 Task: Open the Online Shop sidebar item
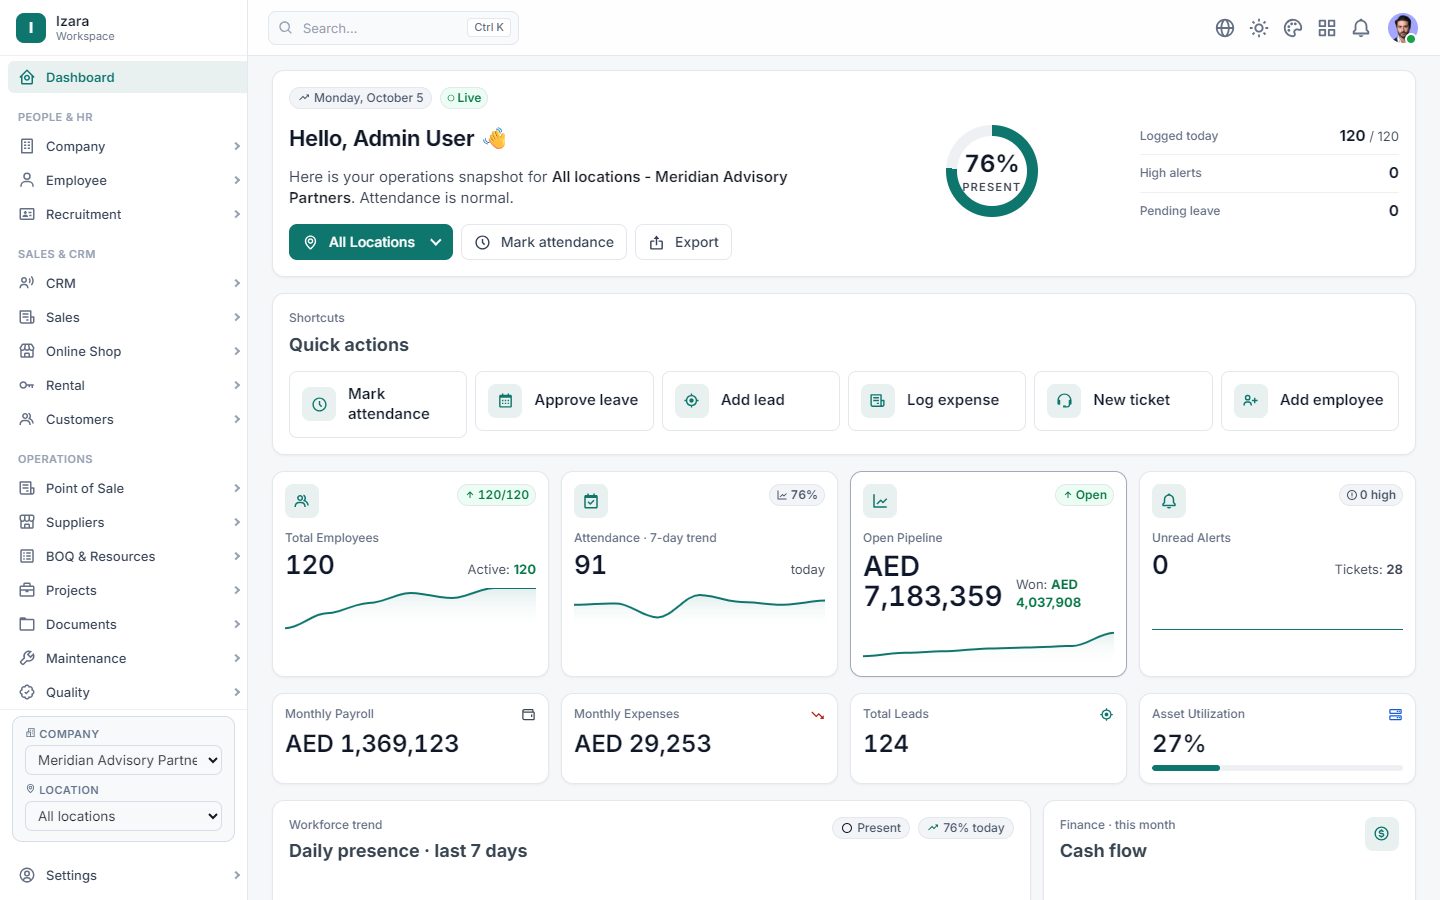pos(127,351)
